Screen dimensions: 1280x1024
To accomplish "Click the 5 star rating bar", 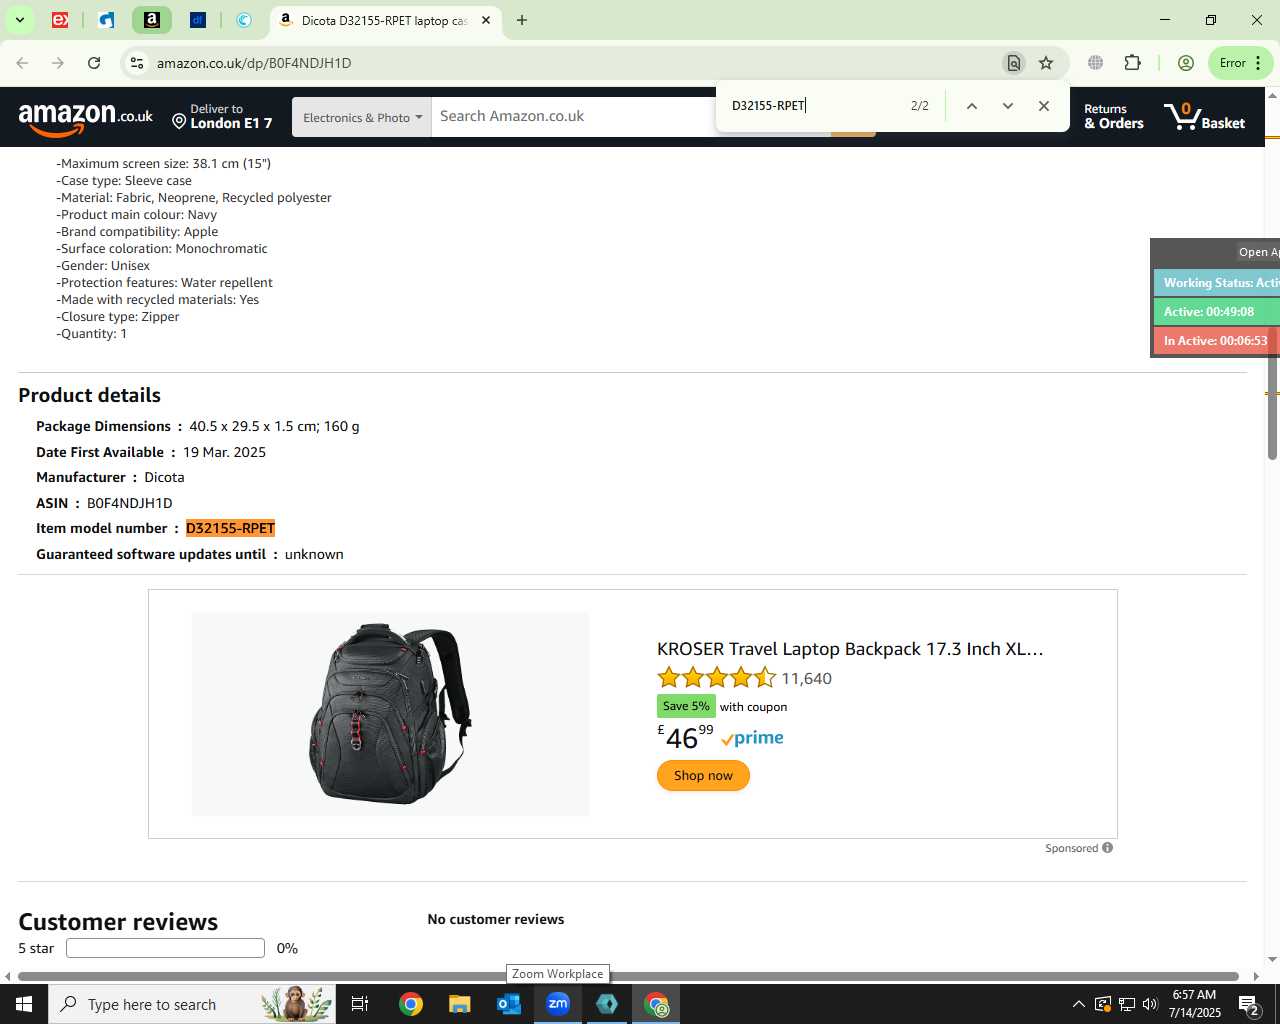I will pyautogui.click(x=165, y=948).
